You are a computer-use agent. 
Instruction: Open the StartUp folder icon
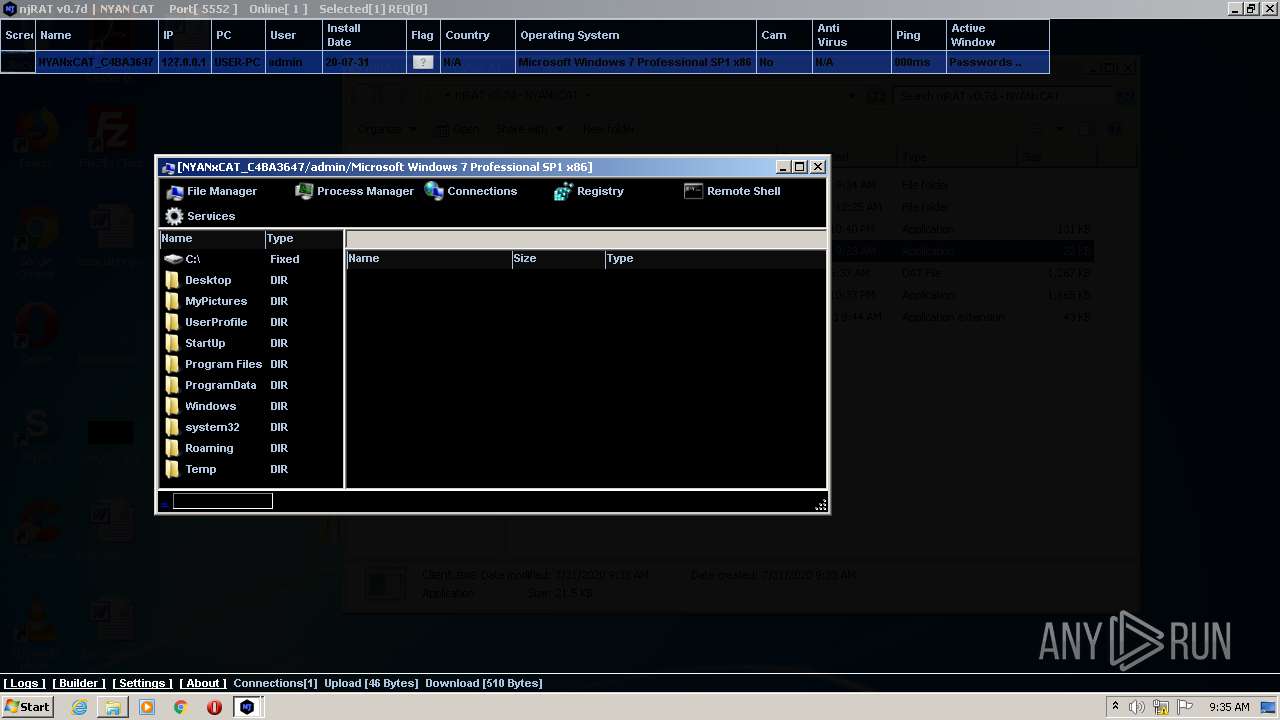[x=173, y=343]
